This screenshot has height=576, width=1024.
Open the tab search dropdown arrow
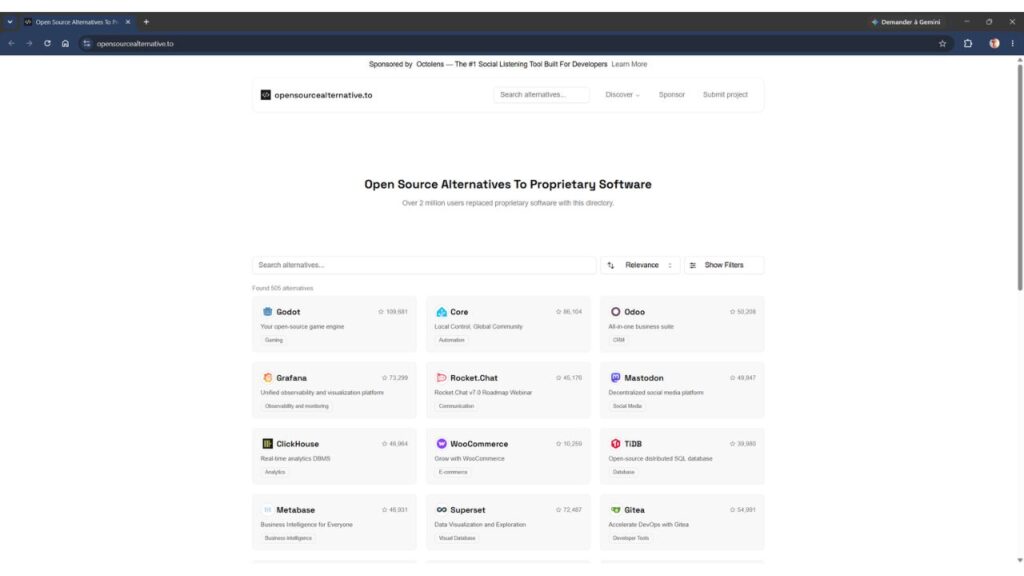[x=10, y=22]
